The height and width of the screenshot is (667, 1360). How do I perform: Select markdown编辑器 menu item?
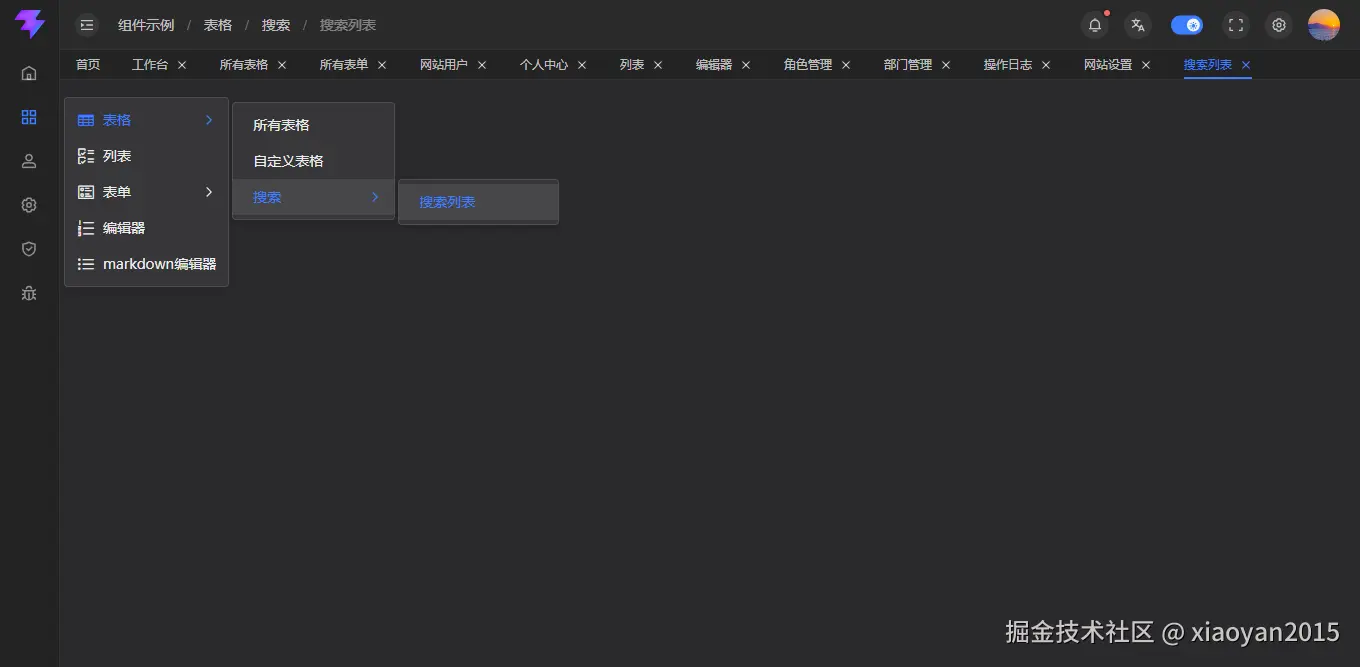[x=146, y=264]
